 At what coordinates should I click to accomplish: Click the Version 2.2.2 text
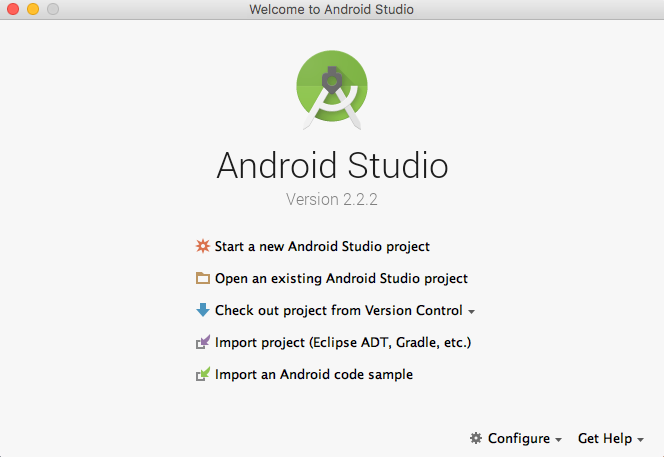pos(332,199)
